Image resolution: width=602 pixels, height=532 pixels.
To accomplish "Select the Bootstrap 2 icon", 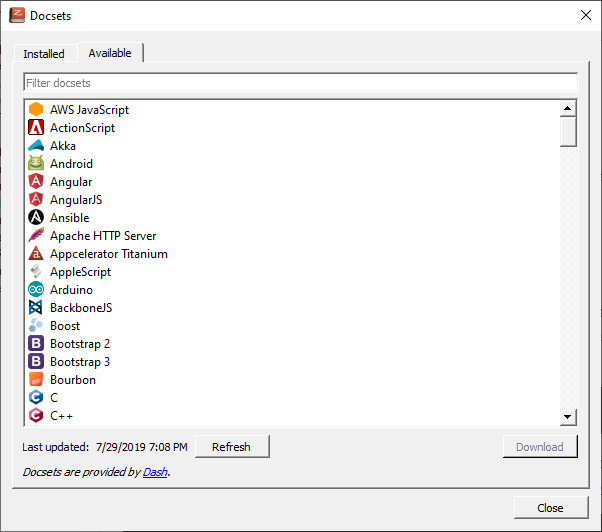I will [36, 344].
